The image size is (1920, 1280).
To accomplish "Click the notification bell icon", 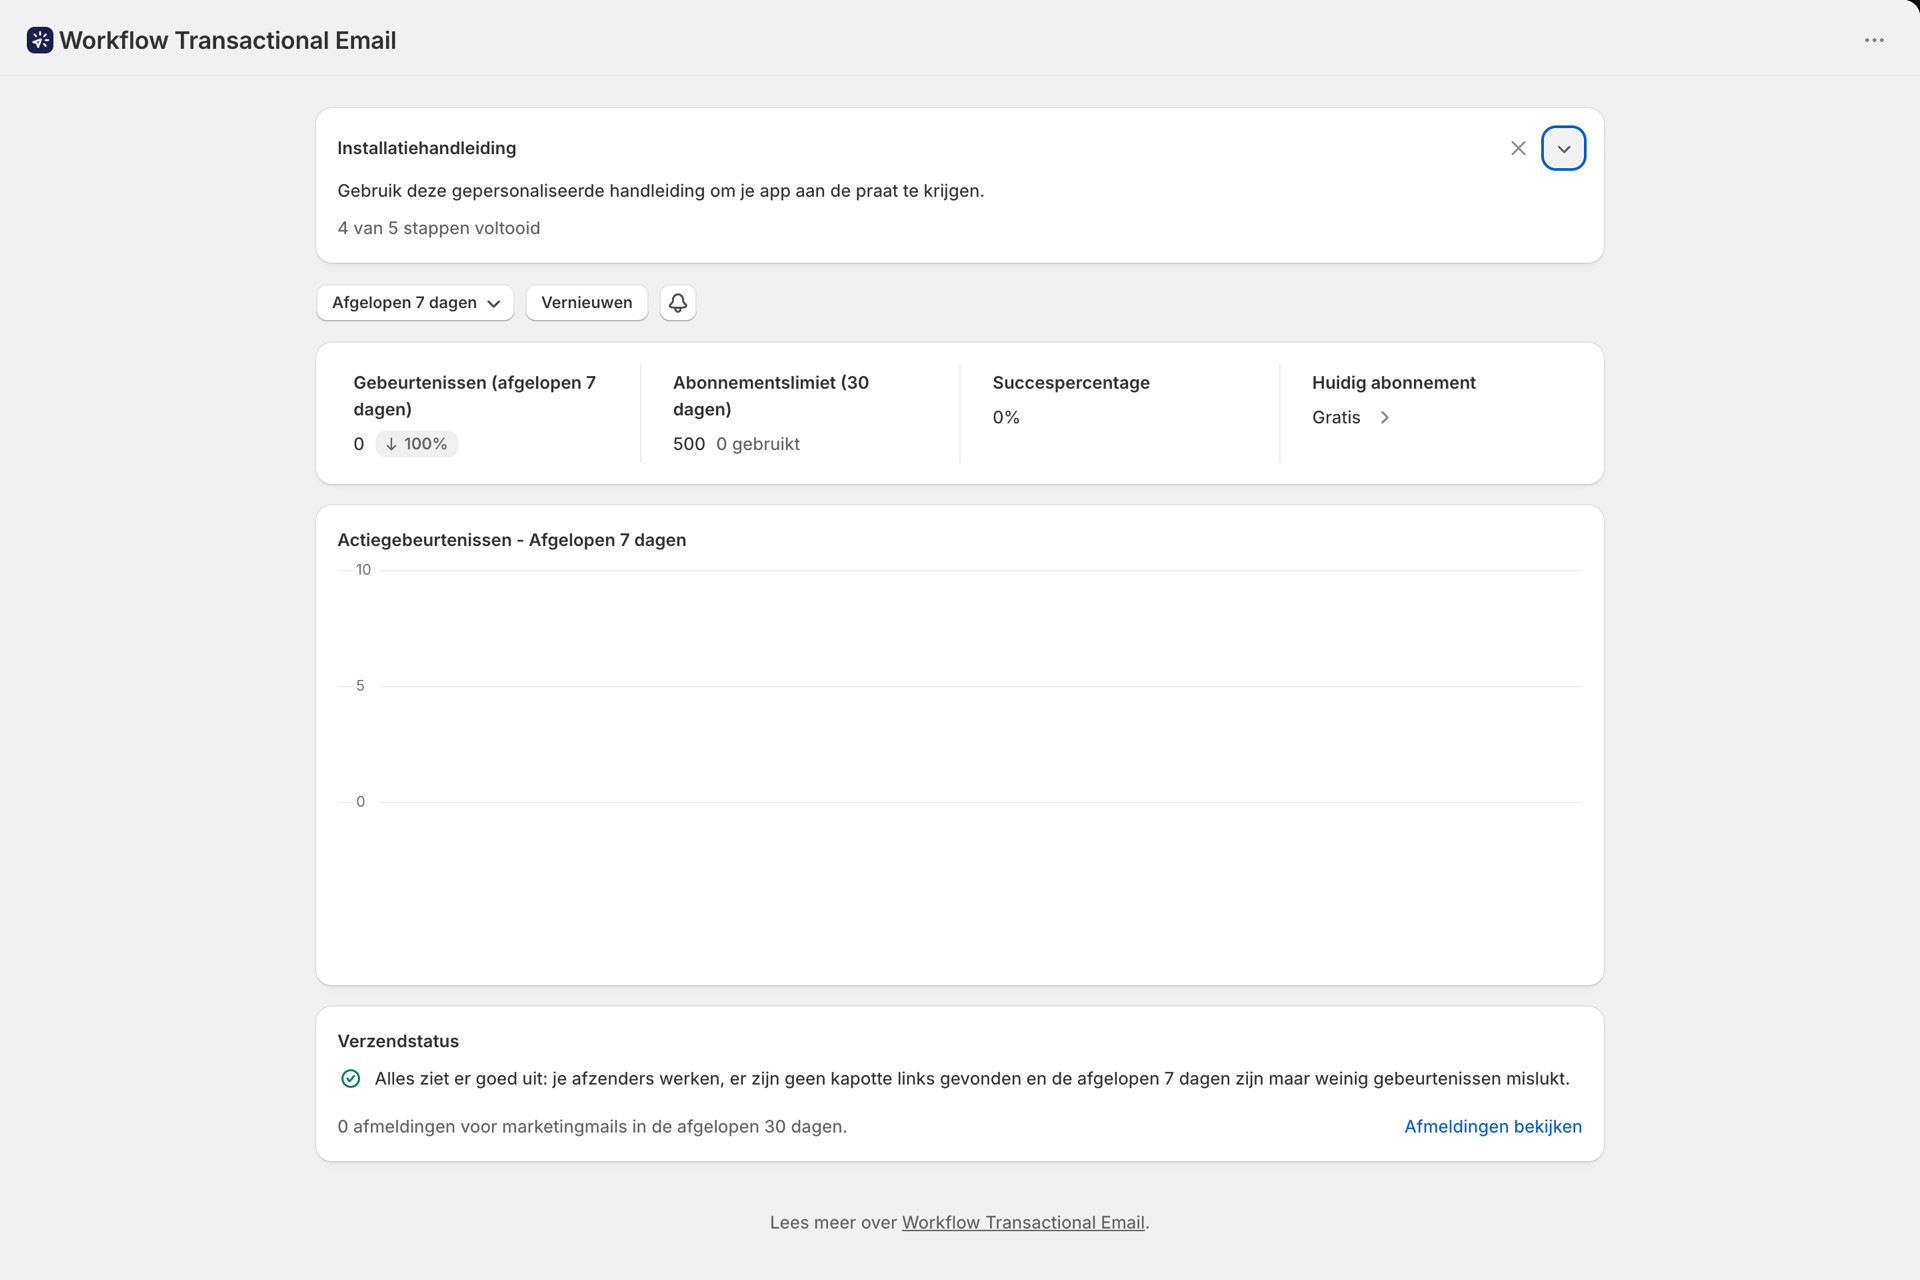I will pos(678,303).
